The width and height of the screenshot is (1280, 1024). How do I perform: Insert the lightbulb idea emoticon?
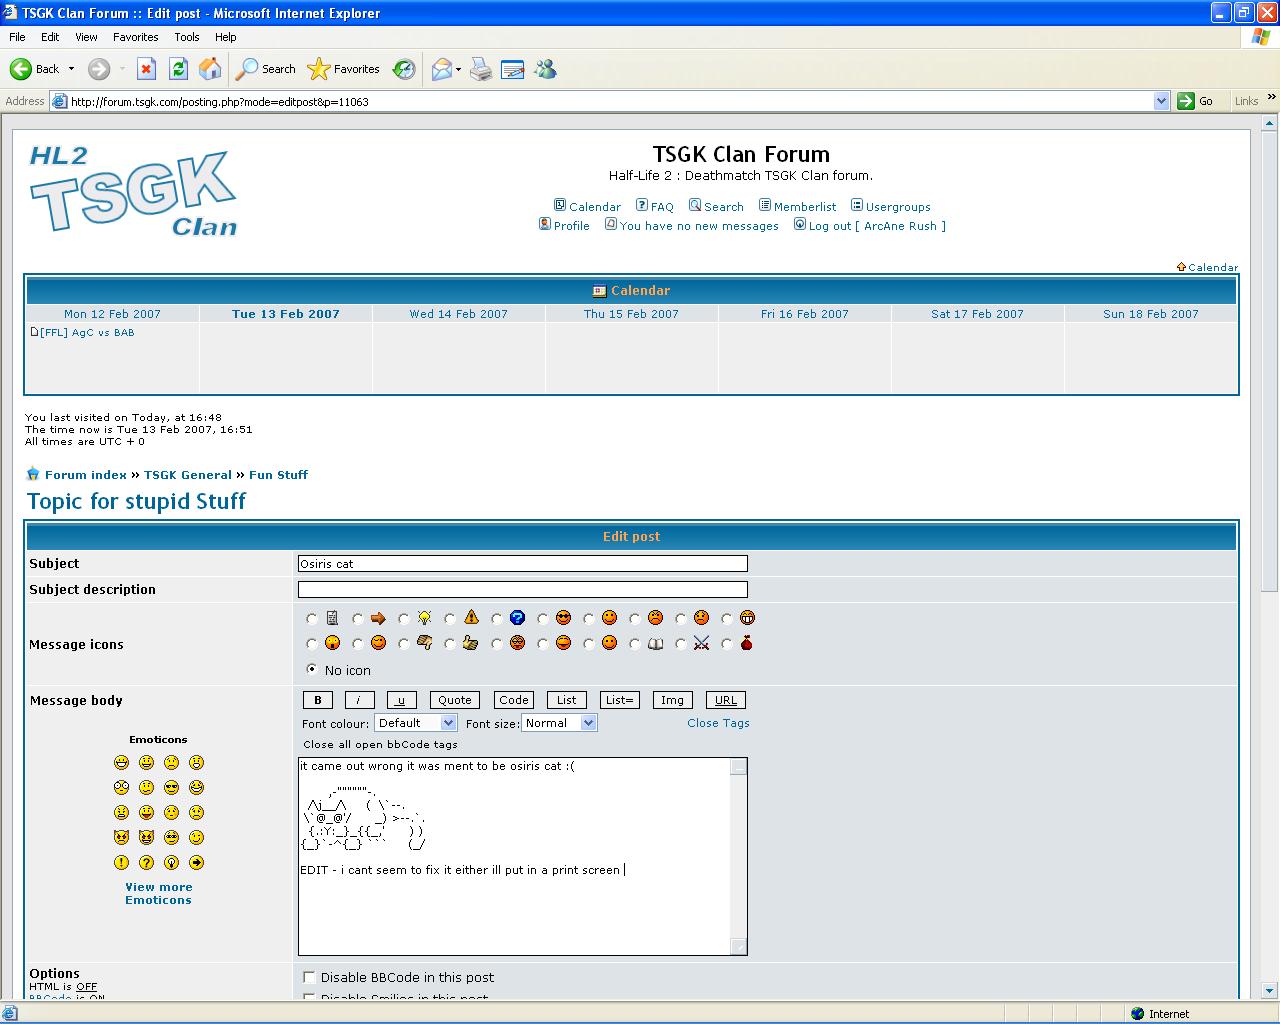(171, 862)
